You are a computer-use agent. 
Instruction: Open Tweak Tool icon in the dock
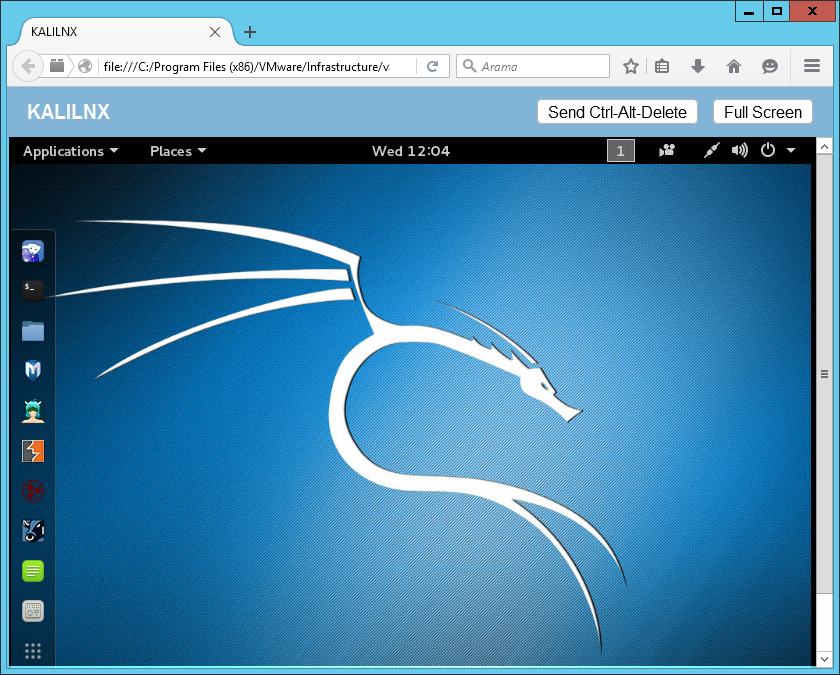pos(33,611)
